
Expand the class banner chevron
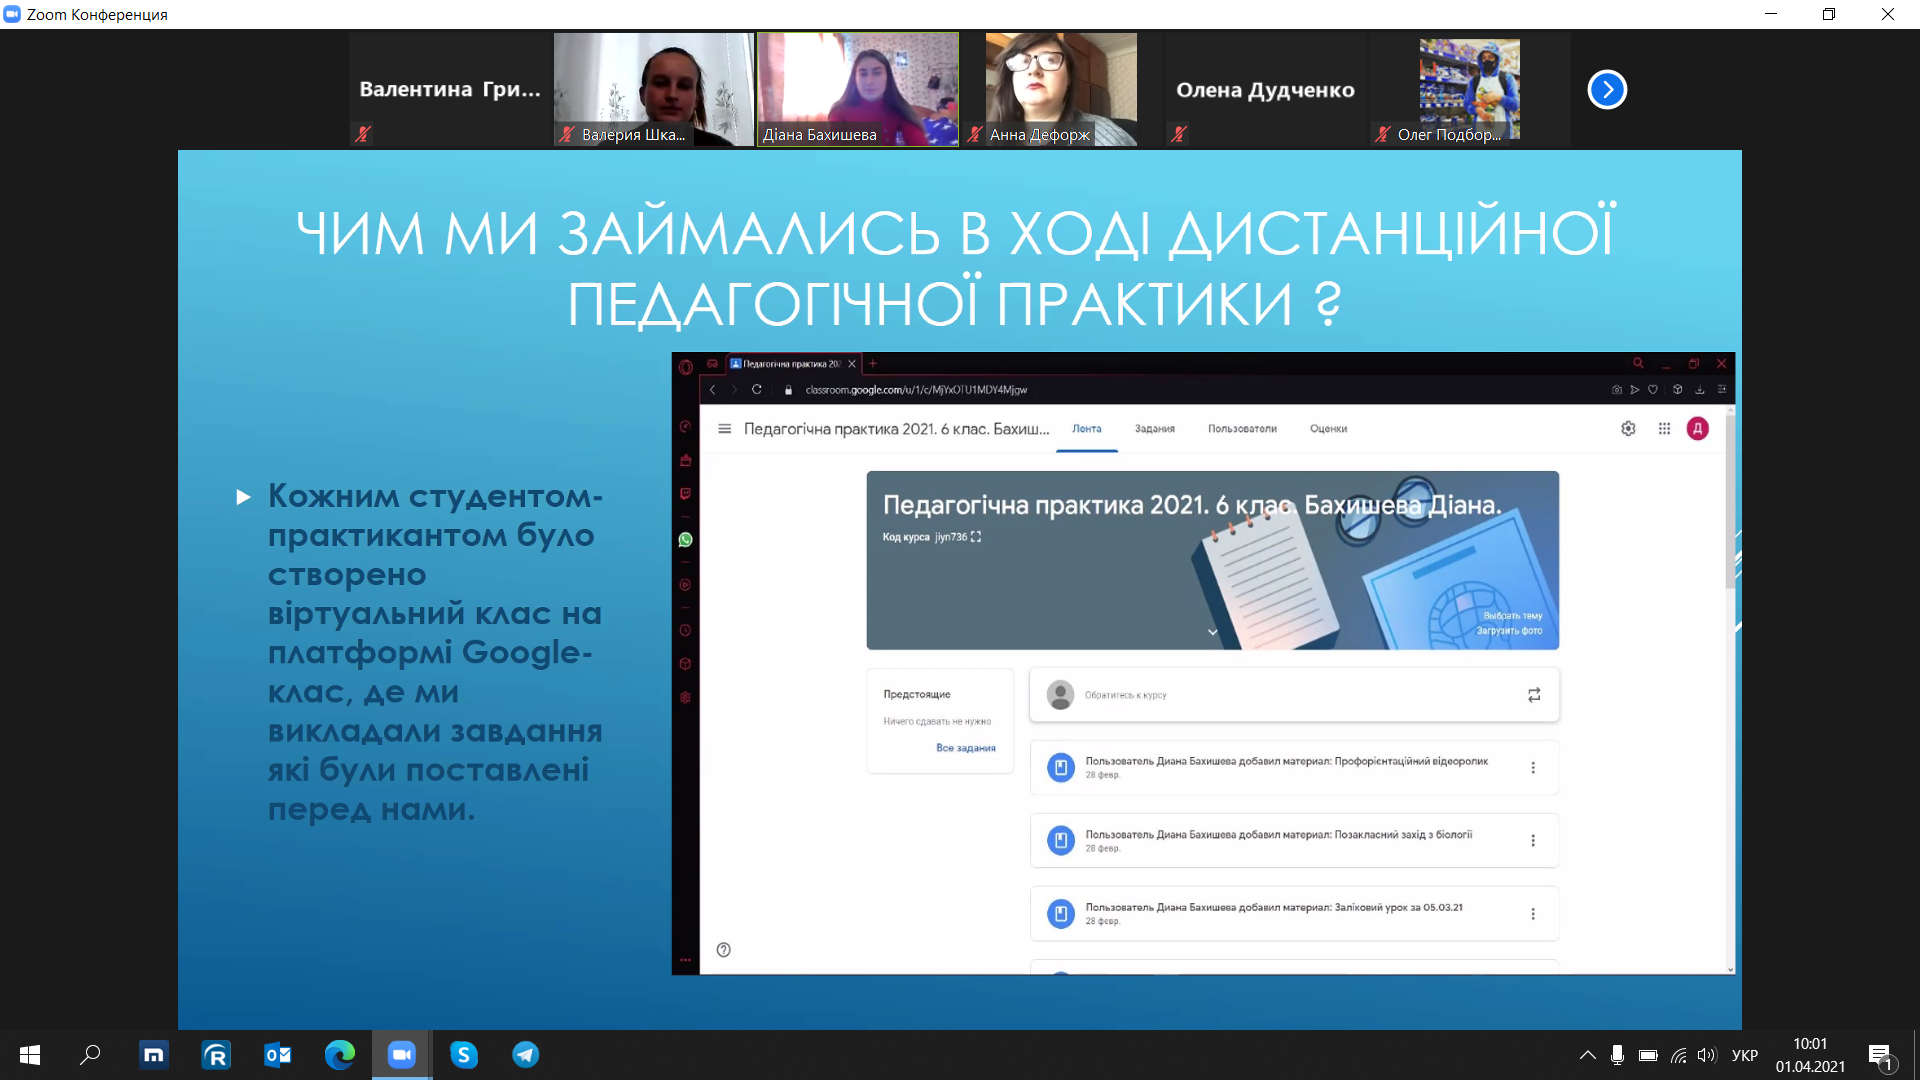coord(1212,632)
